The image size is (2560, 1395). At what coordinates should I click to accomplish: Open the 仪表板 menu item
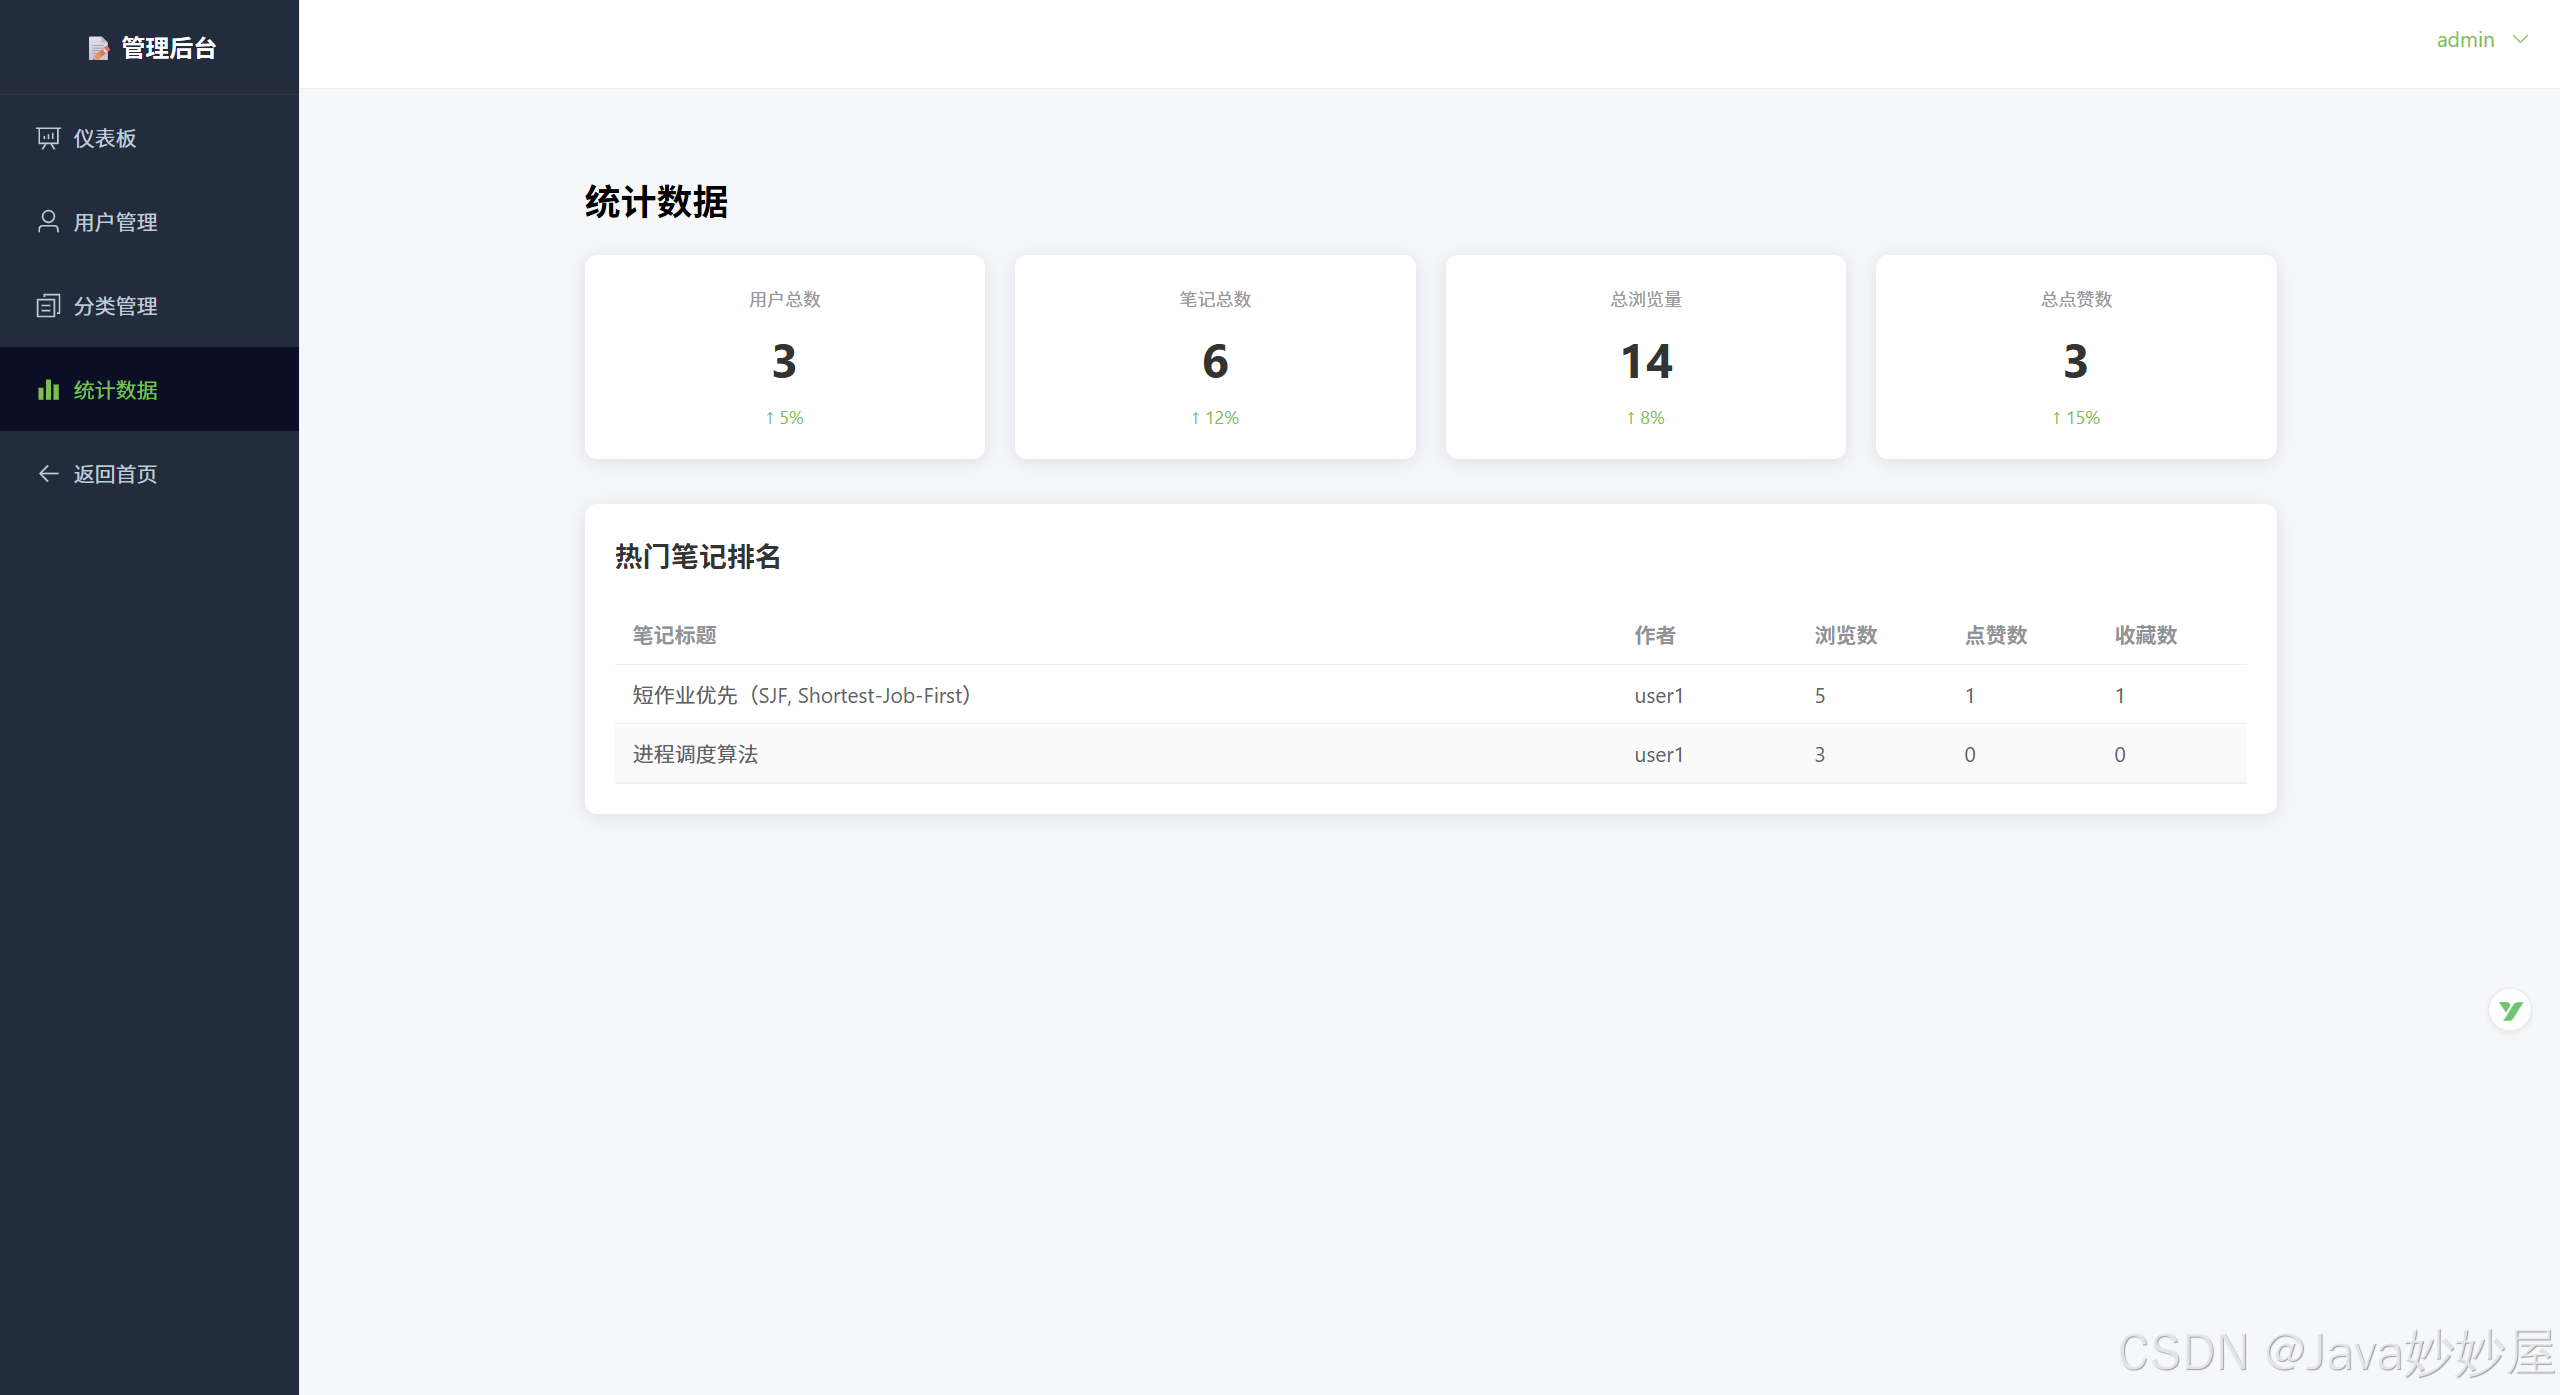click(105, 138)
